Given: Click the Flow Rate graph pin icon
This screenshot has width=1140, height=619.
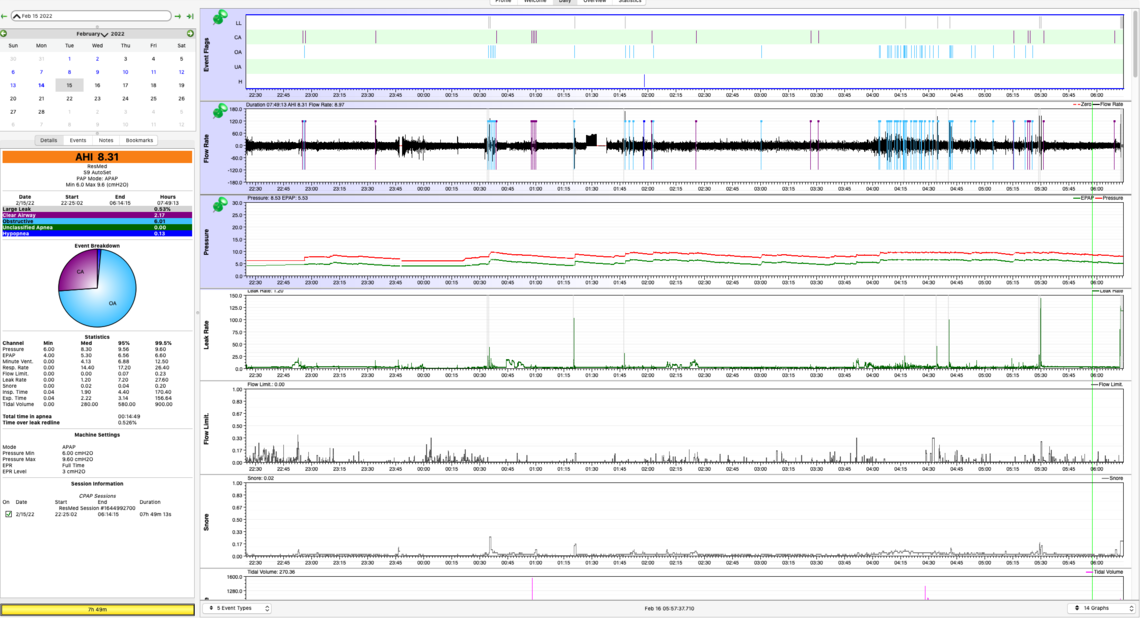Looking at the screenshot, I should point(219,111).
